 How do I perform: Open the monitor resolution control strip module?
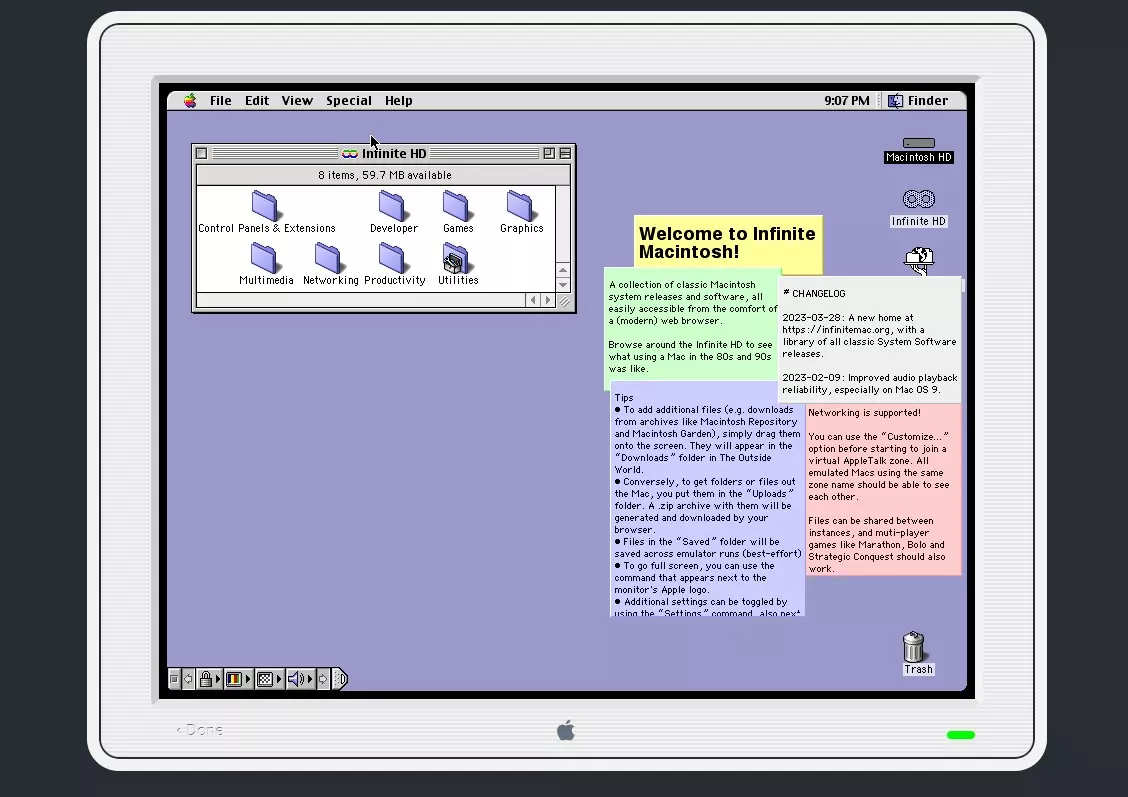point(268,679)
